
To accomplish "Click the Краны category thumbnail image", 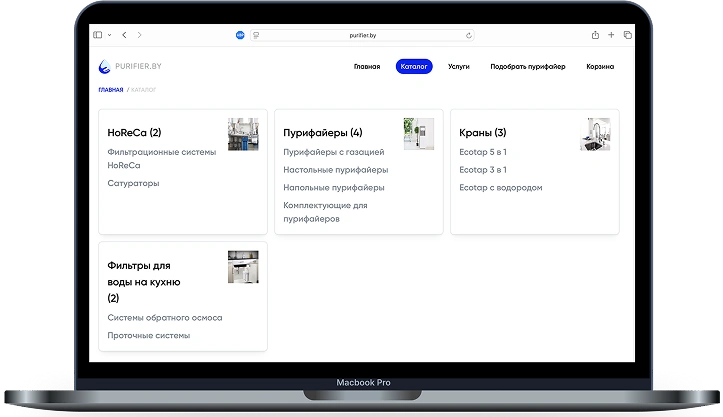I will pos(595,134).
